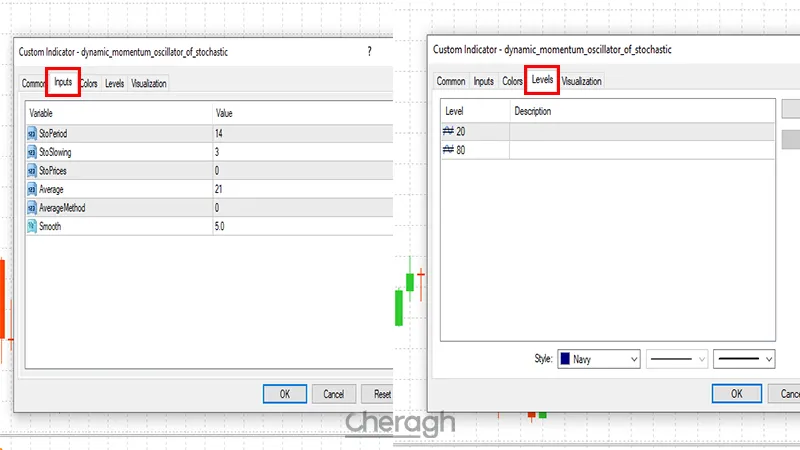
Task: Select the StoPeriod value 14 cell
Action: [x=300, y=133]
